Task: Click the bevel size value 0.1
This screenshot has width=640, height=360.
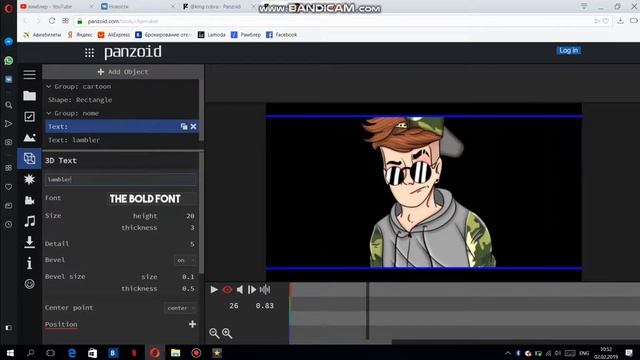Action: 188,277
